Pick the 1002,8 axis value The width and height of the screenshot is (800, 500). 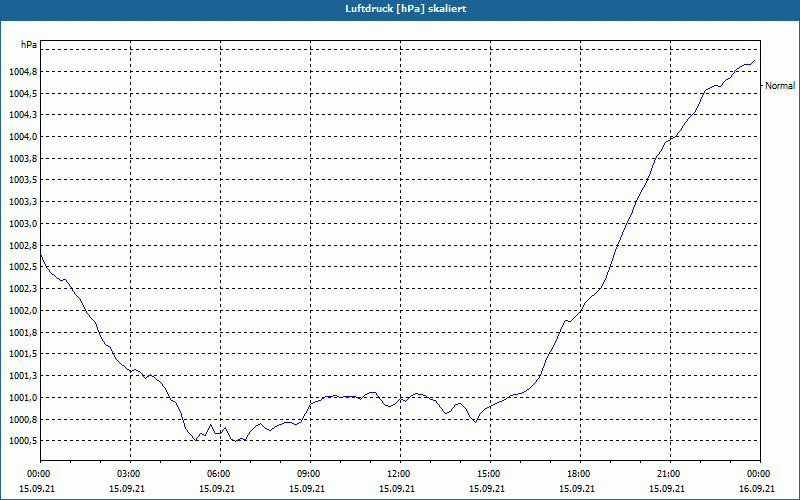(23, 245)
